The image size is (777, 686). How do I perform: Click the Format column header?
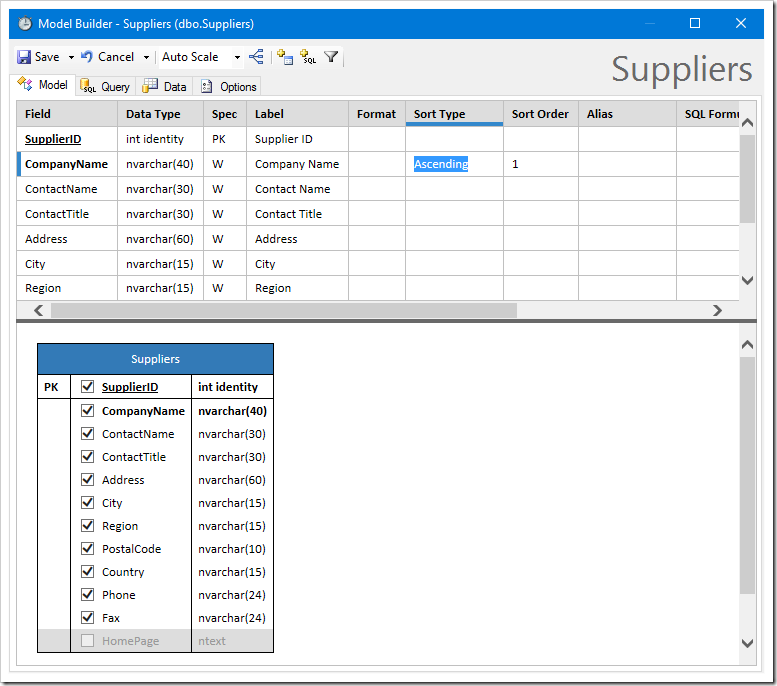pyautogui.click(x=377, y=114)
